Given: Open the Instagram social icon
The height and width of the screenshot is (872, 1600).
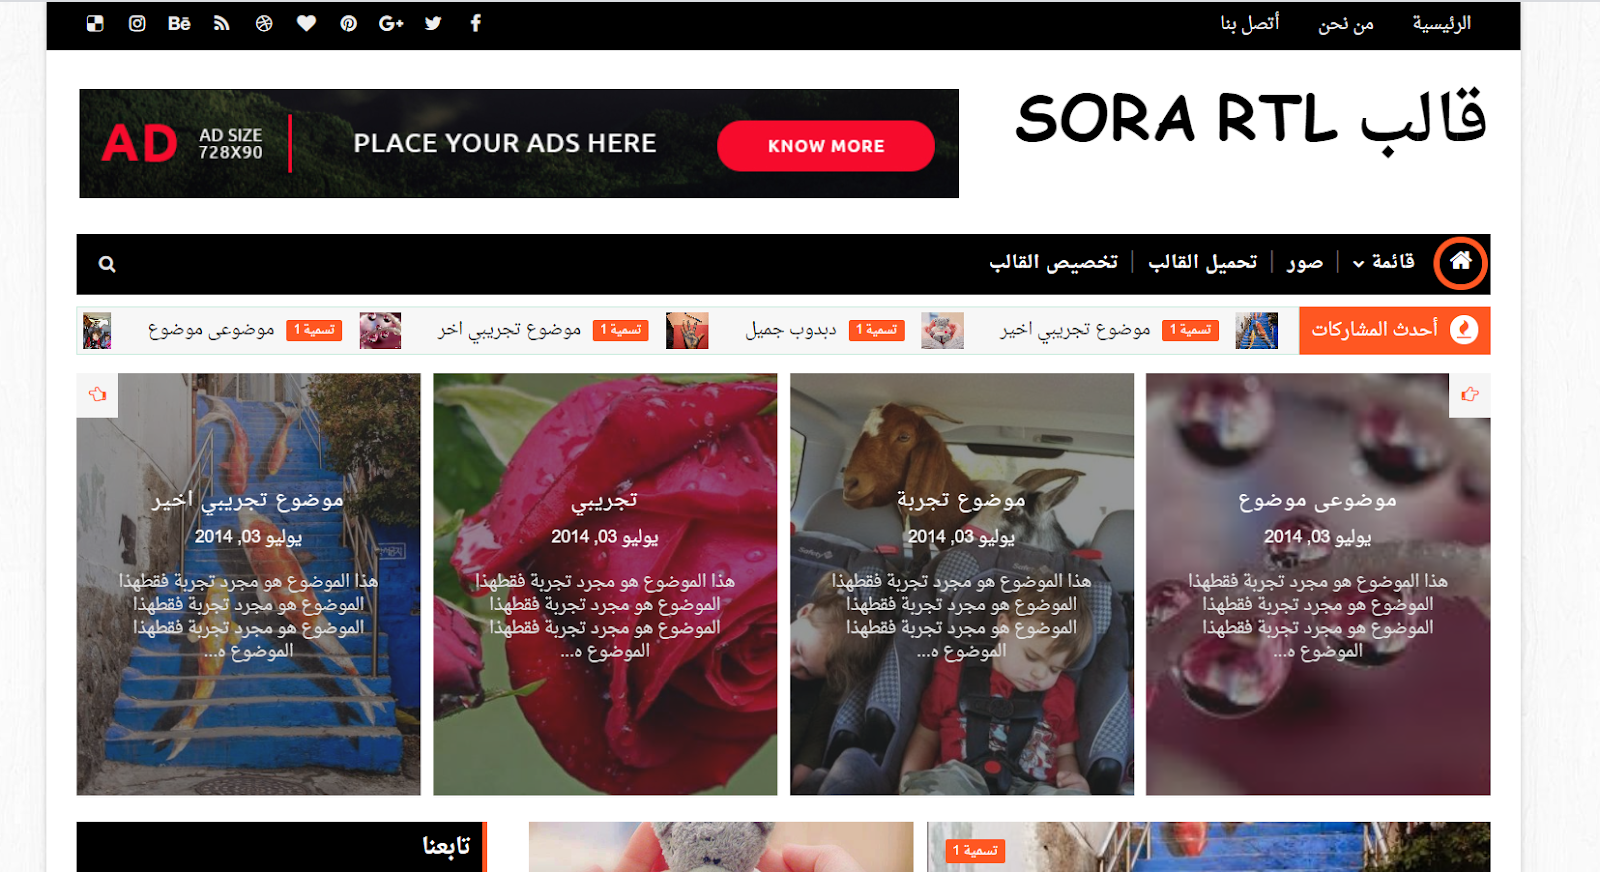Looking at the screenshot, I should click(137, 23).
